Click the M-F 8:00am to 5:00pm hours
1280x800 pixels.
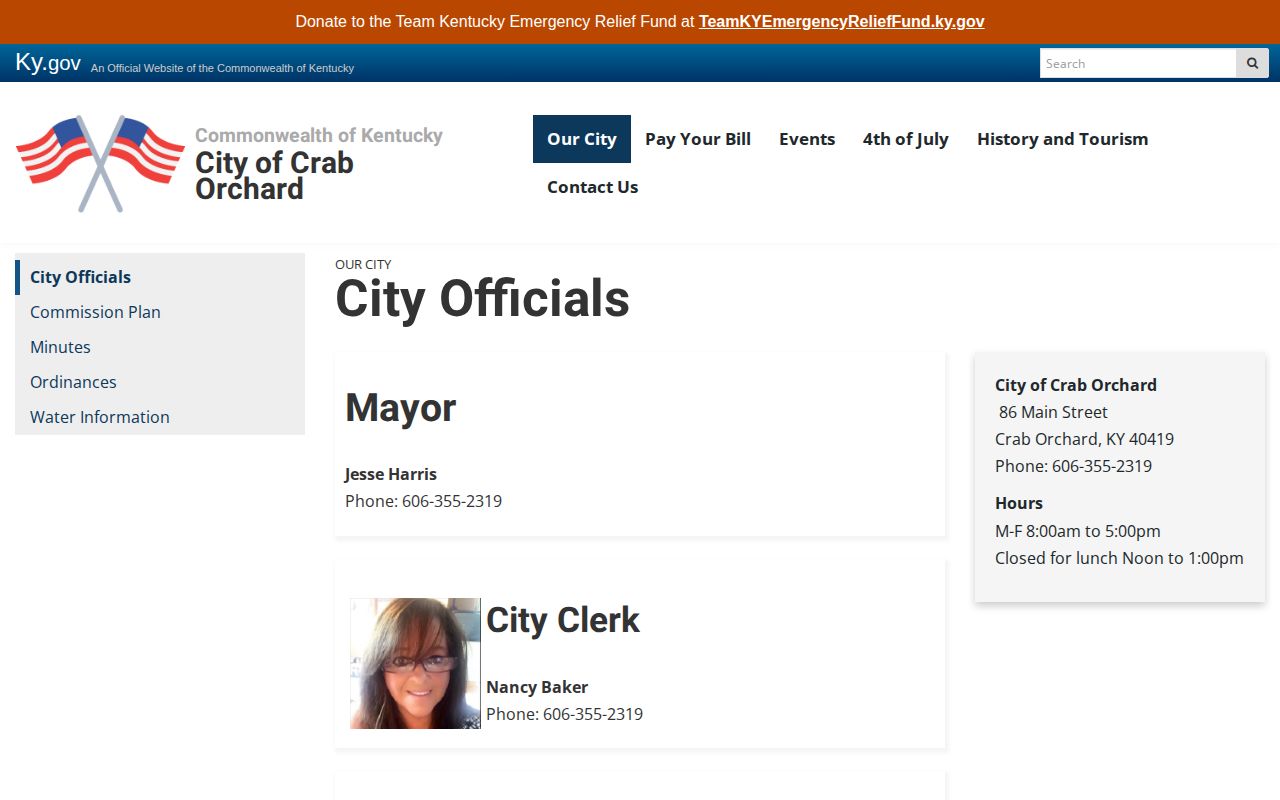[x=1078, y=531]
